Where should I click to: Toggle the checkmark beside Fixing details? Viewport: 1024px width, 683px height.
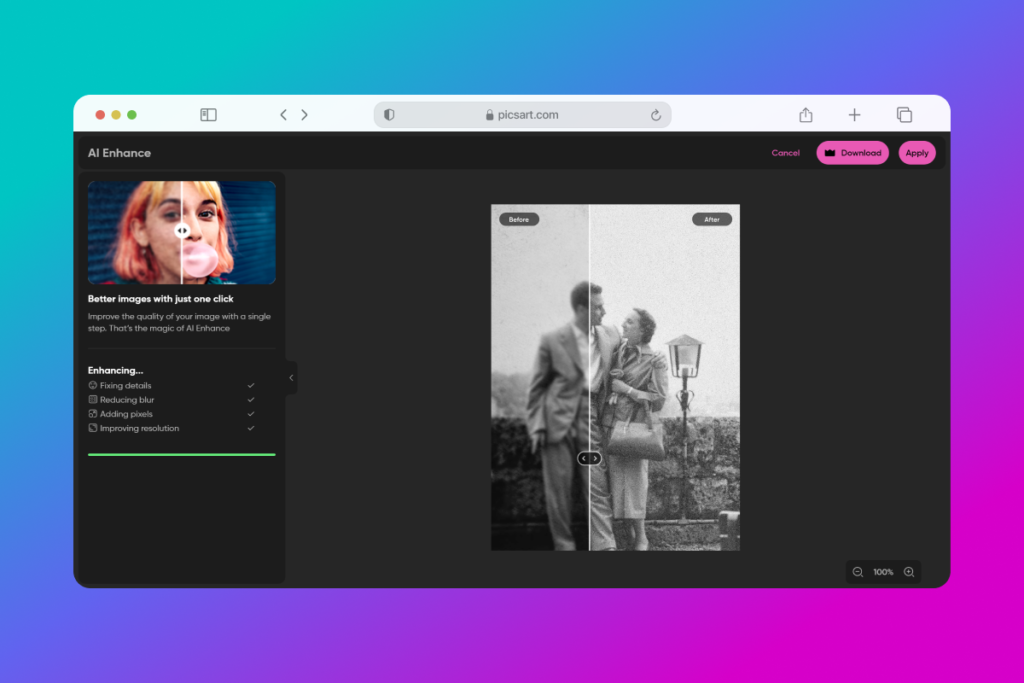click(250, 385)
